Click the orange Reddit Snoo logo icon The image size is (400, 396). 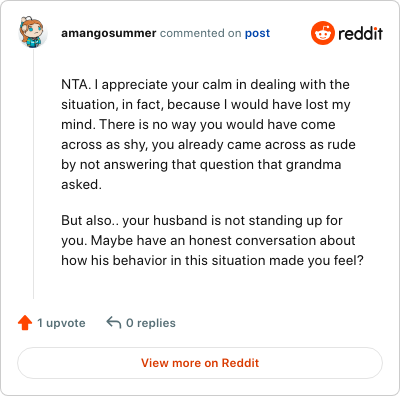(322, 33)
